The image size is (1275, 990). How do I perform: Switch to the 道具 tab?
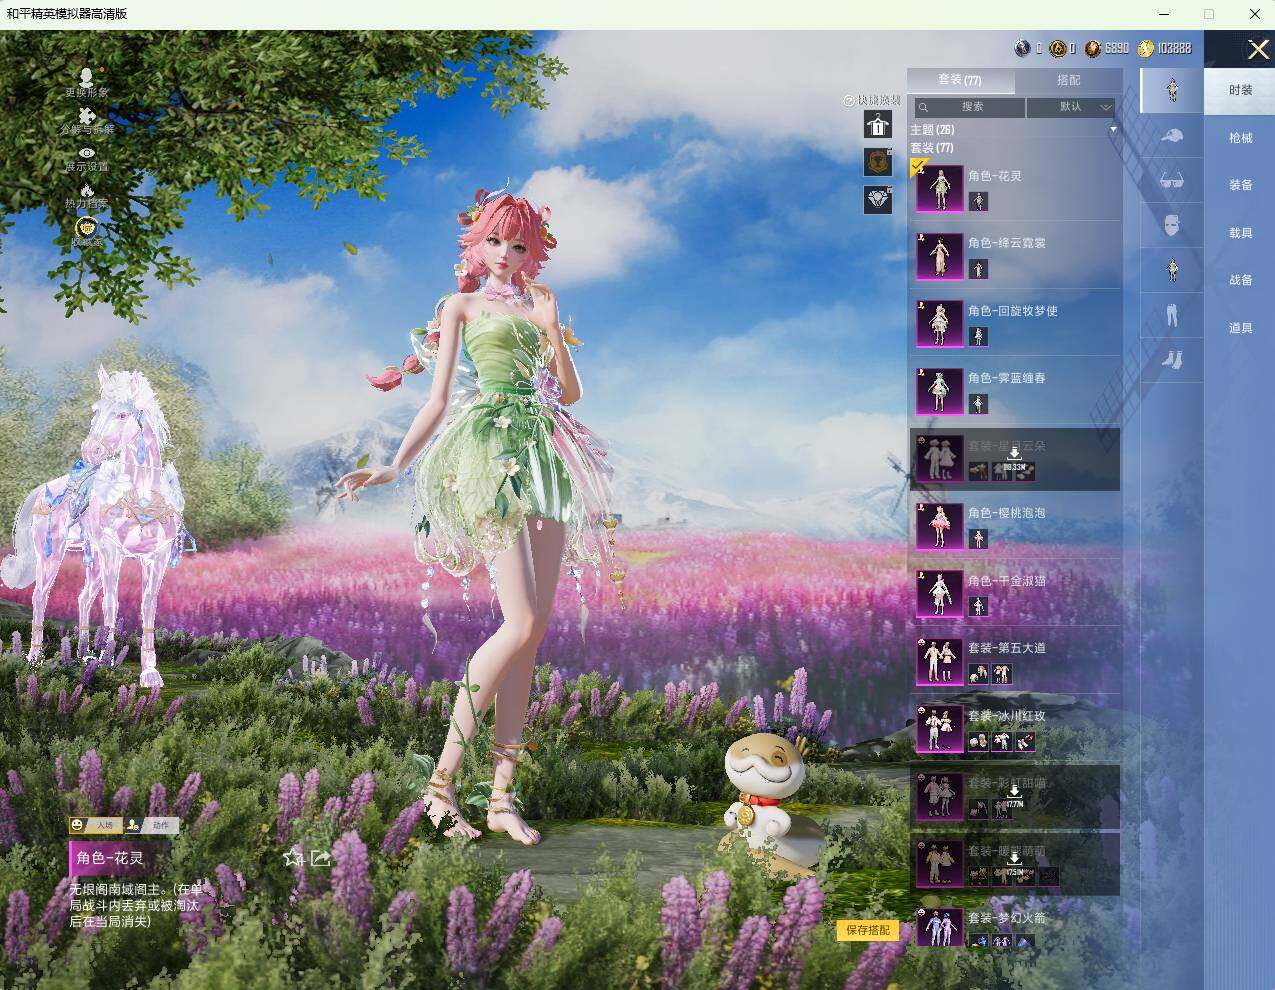click(1240, 328)
